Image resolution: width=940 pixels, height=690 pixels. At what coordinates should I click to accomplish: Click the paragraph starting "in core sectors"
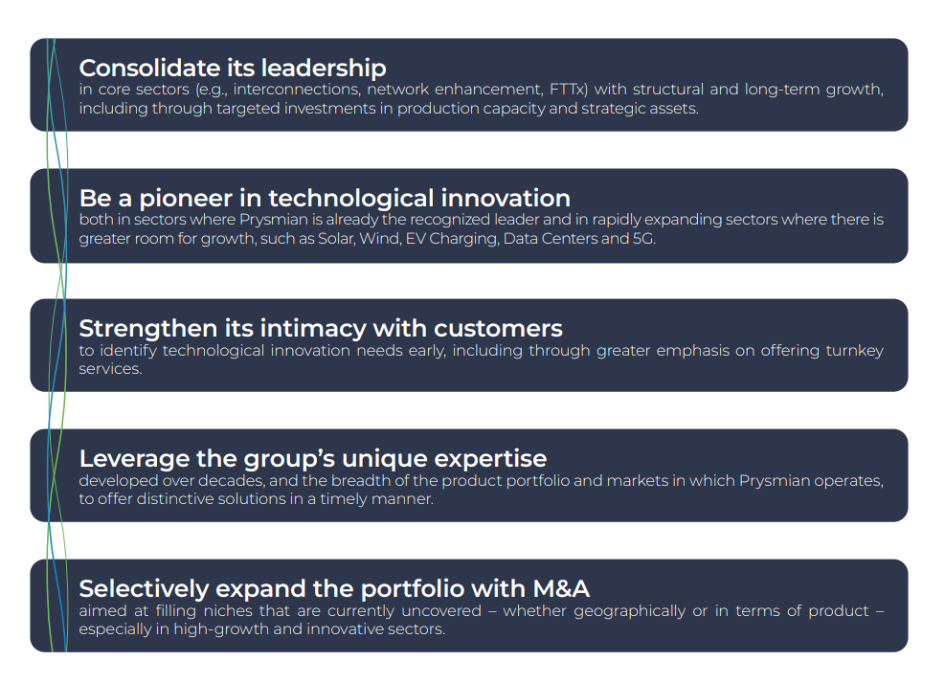(480, 99)
